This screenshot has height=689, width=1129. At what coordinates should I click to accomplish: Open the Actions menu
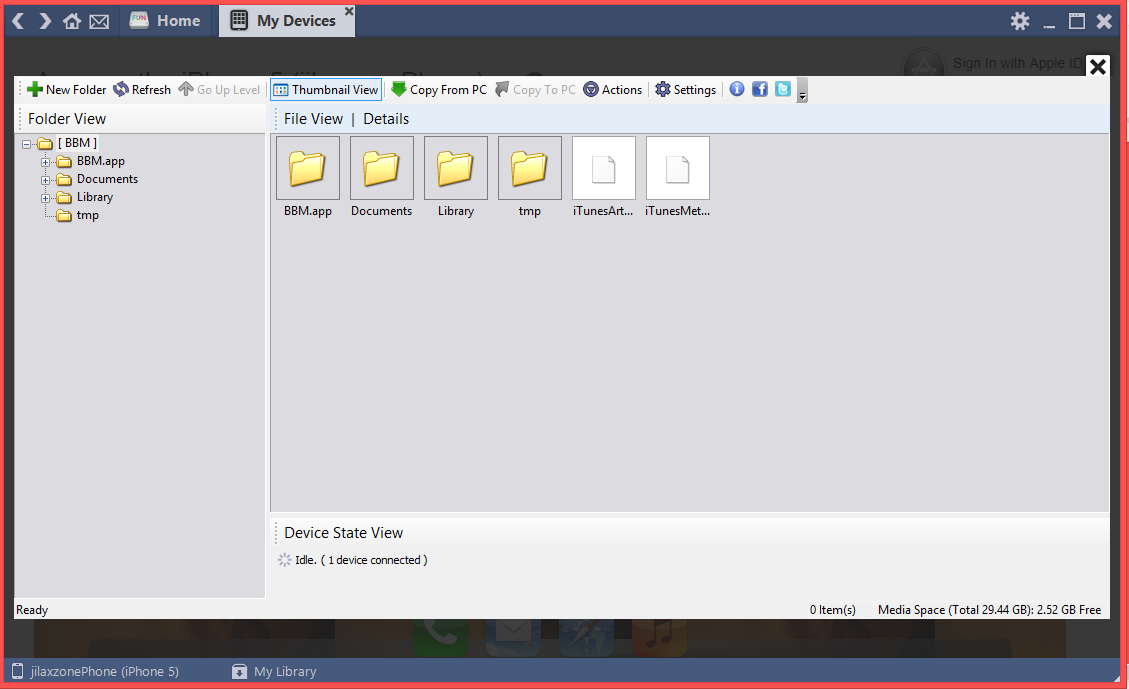pos(613,89)
